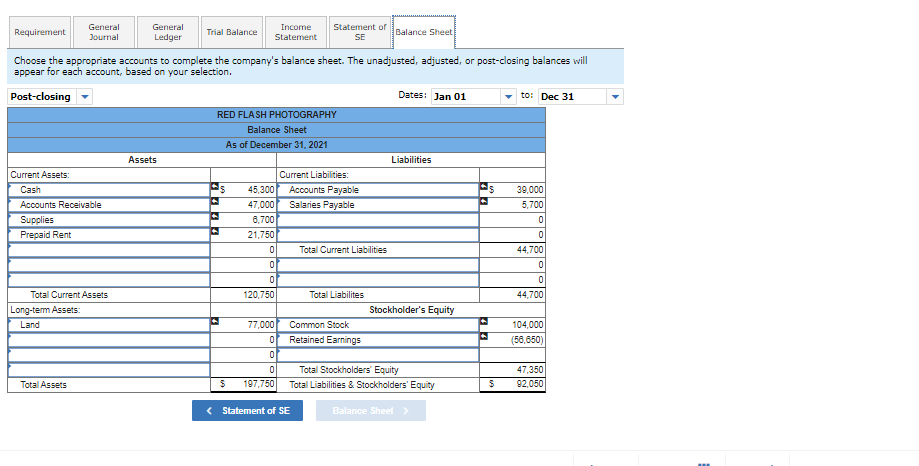Screen dimensions: 919x466
Task: Click the Cash row detail icon
Action: tap(215, 187)
